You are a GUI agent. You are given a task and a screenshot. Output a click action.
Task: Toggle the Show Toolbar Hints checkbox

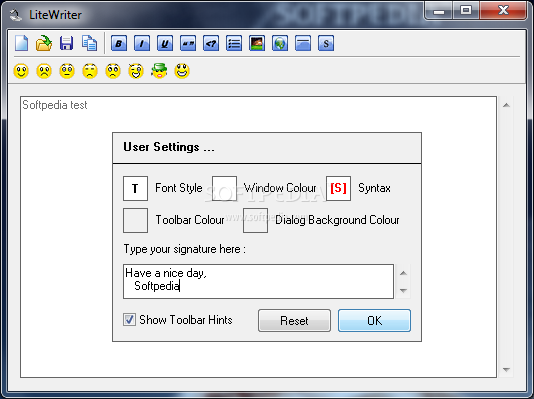click(x=129, y=320)
